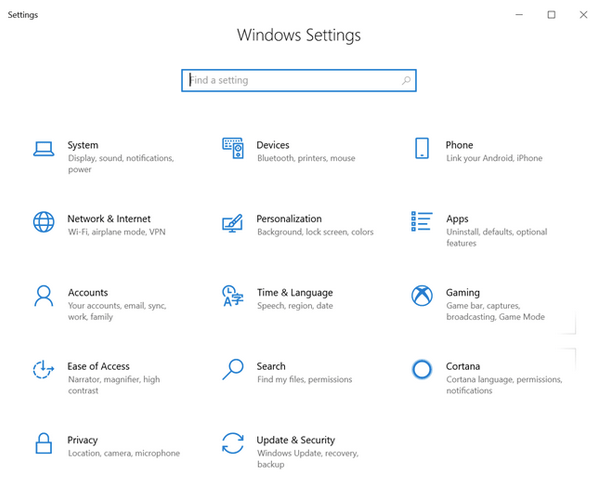Viewport: 602px width, 483px height.
Task: Open the Apps title
Action: pos(457,219)
